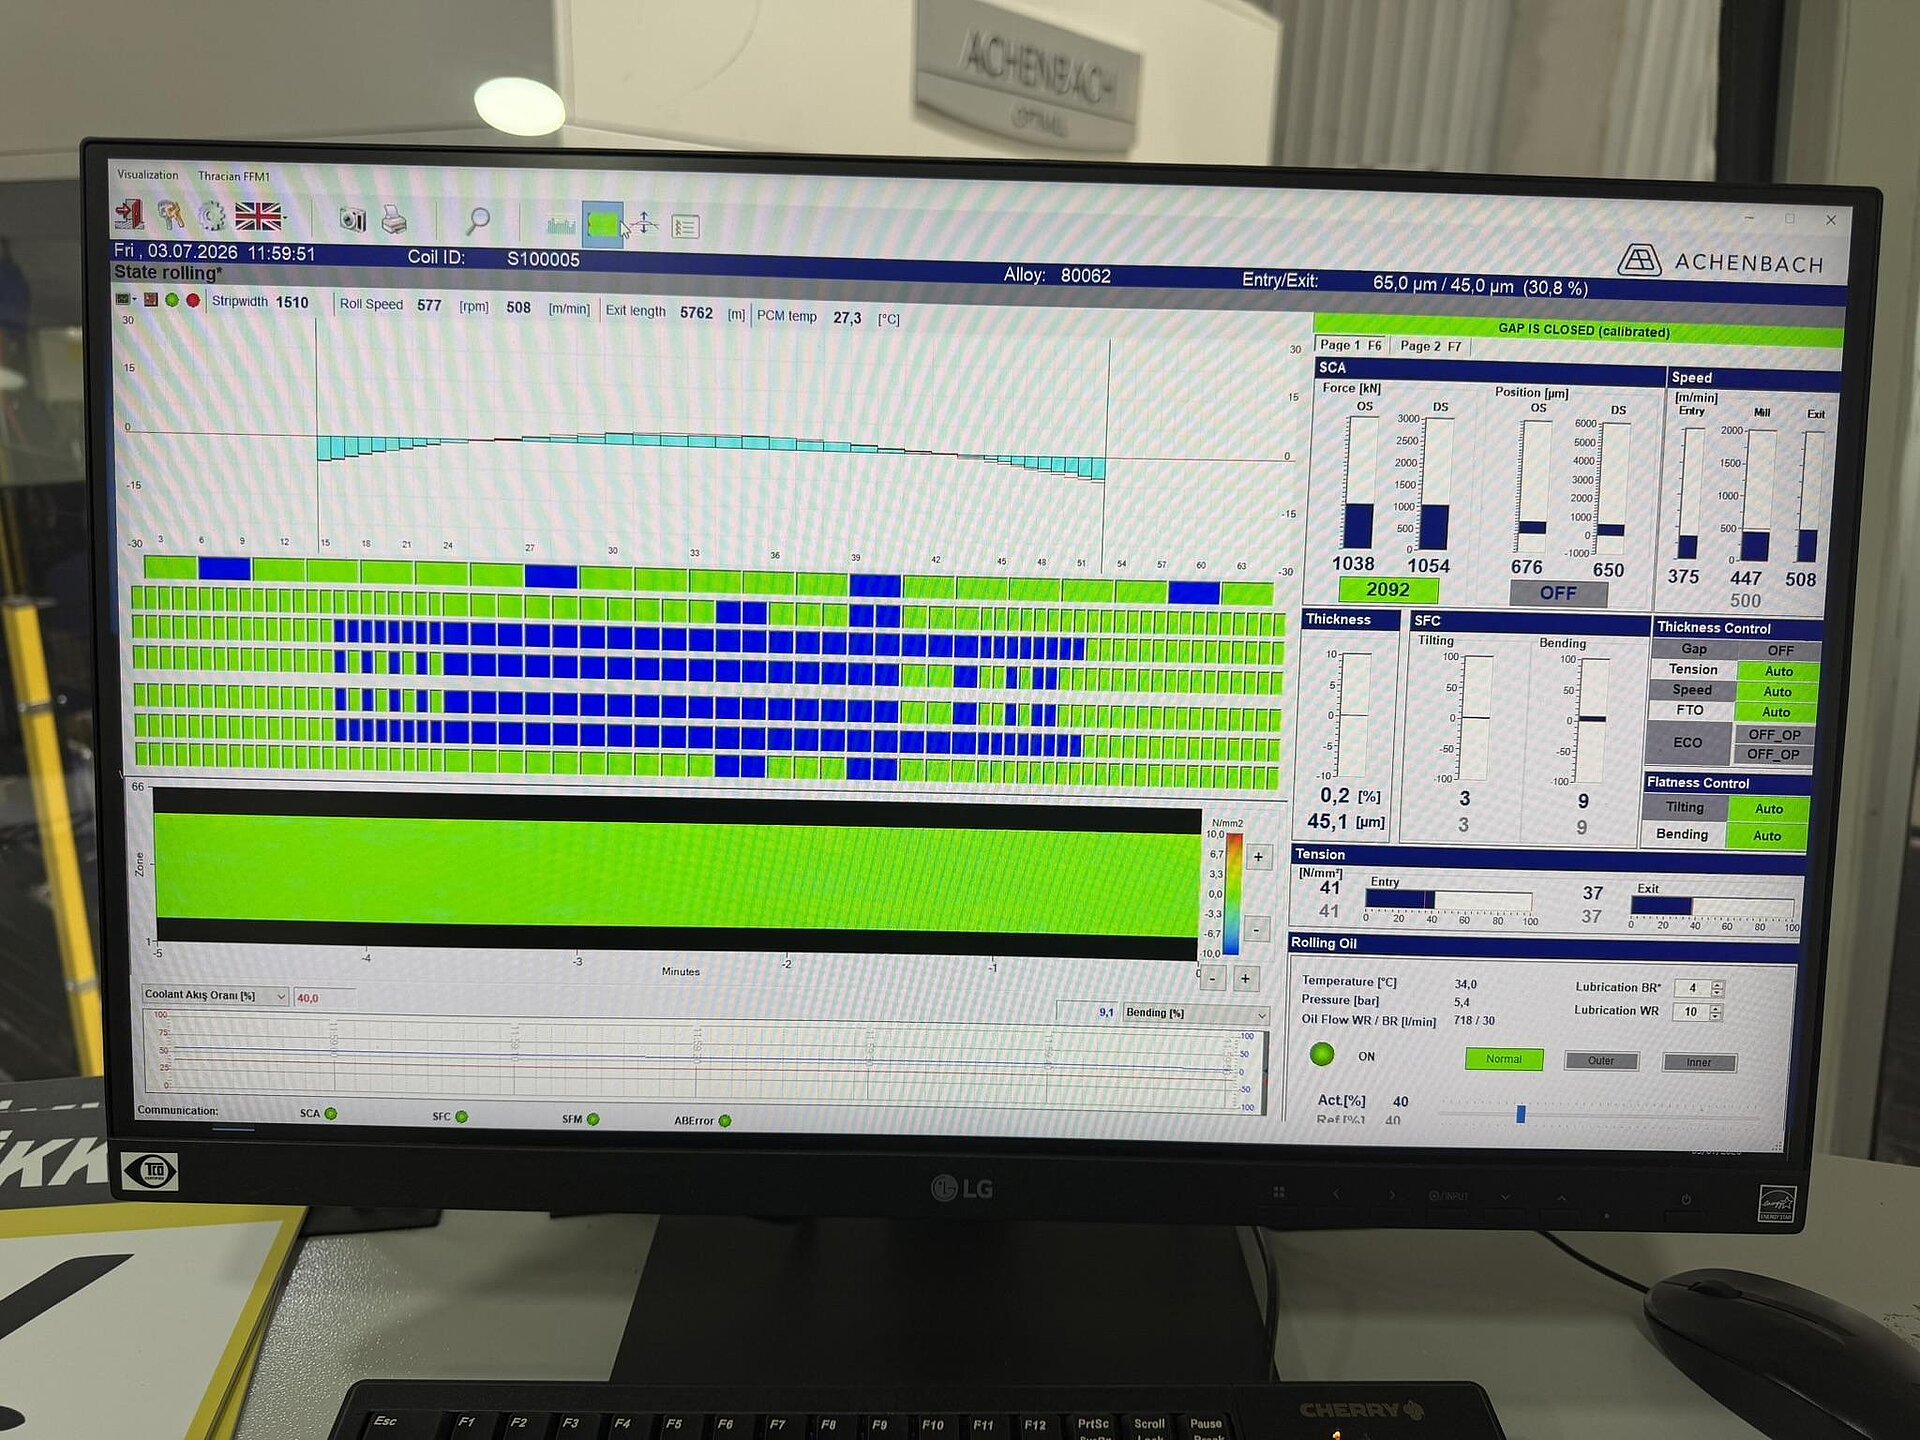
Task: Open the list report view icon
Action: coord(685,227)
